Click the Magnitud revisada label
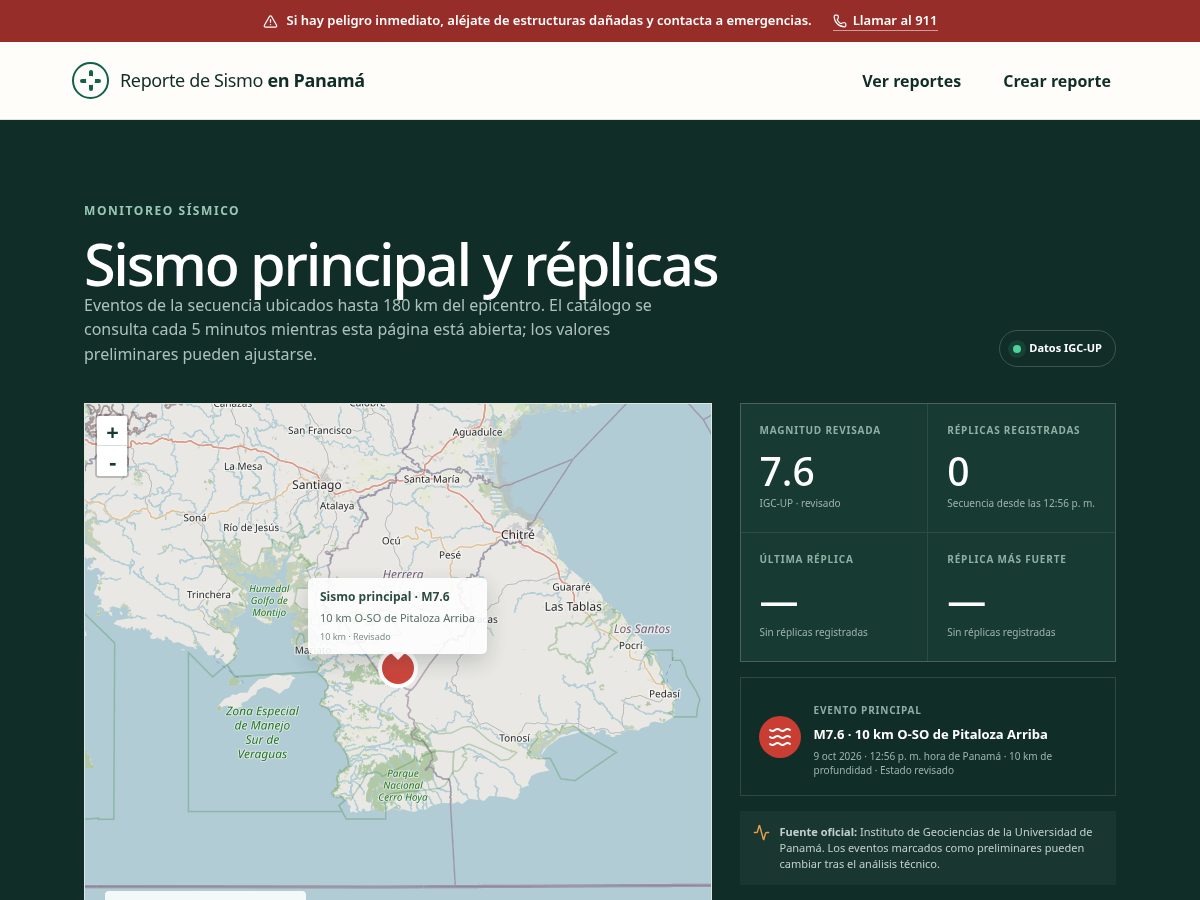1200x900 pixels. tap(820, 430)
